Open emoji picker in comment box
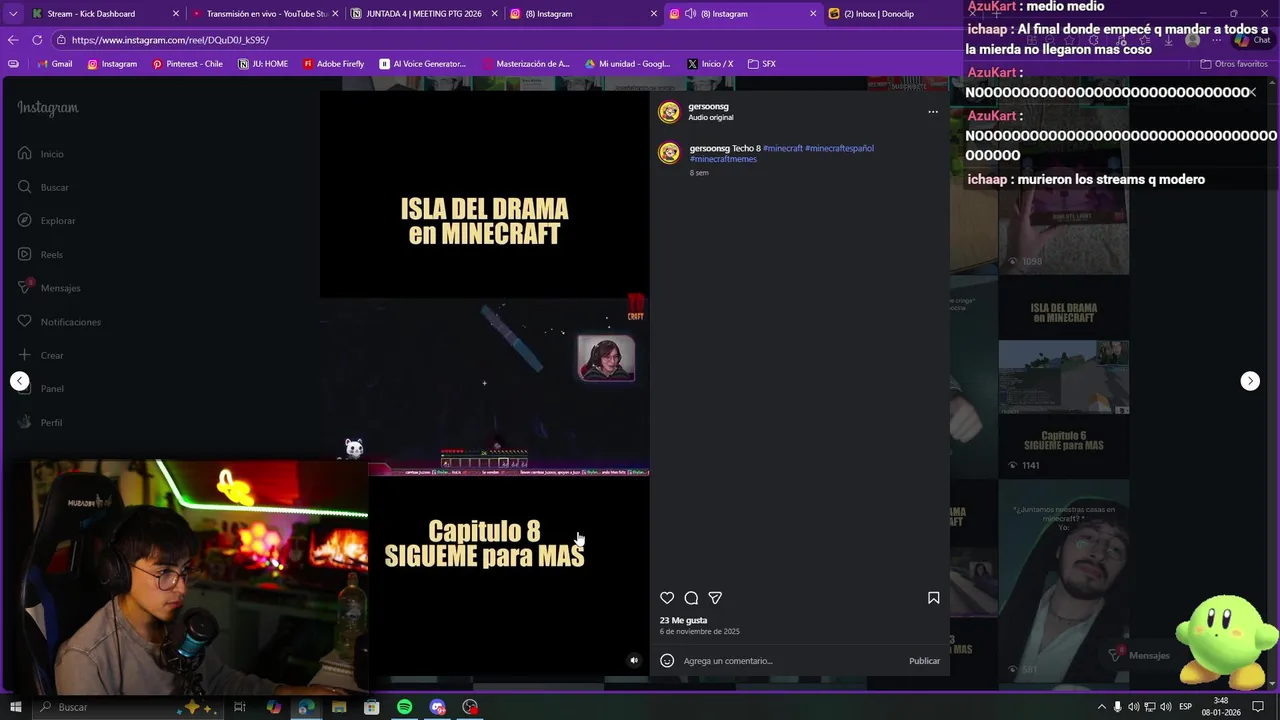The width and height of the screenshot is (1280, 720). coord(667,661)
